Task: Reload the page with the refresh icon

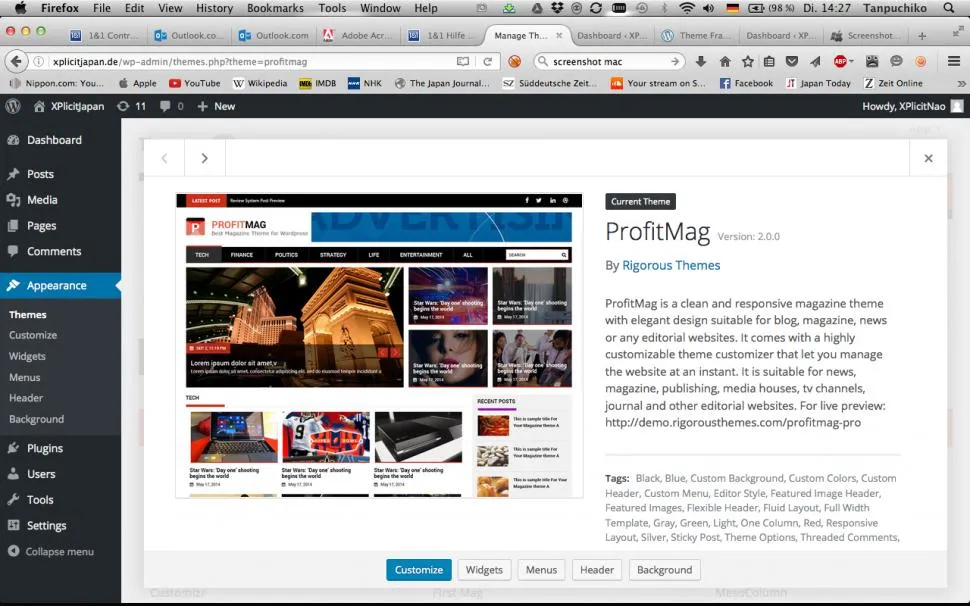Action: (487, 61)
